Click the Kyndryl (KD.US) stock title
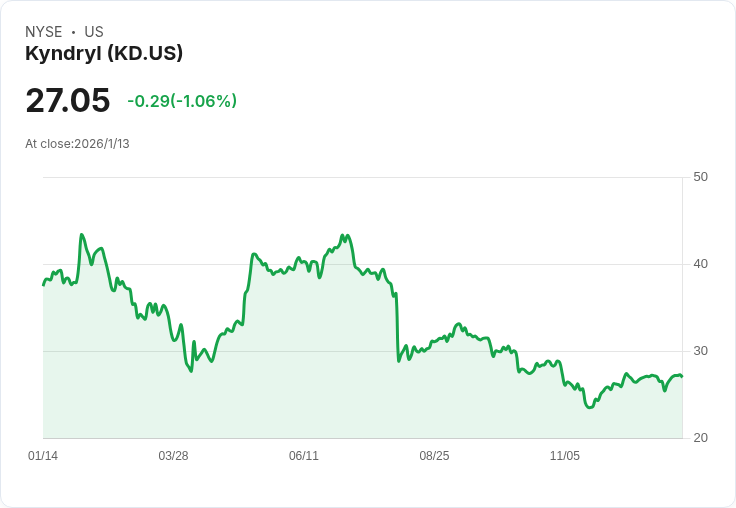Image resolution: width=736 pixels, height=508 pixels. [x=104, y=54]
